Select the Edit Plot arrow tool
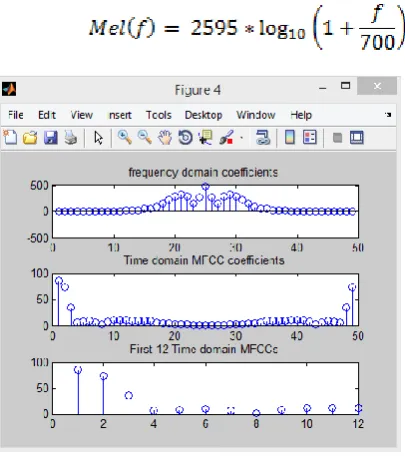Viewport: 405px width, 461px height. (x=98, y=137)
